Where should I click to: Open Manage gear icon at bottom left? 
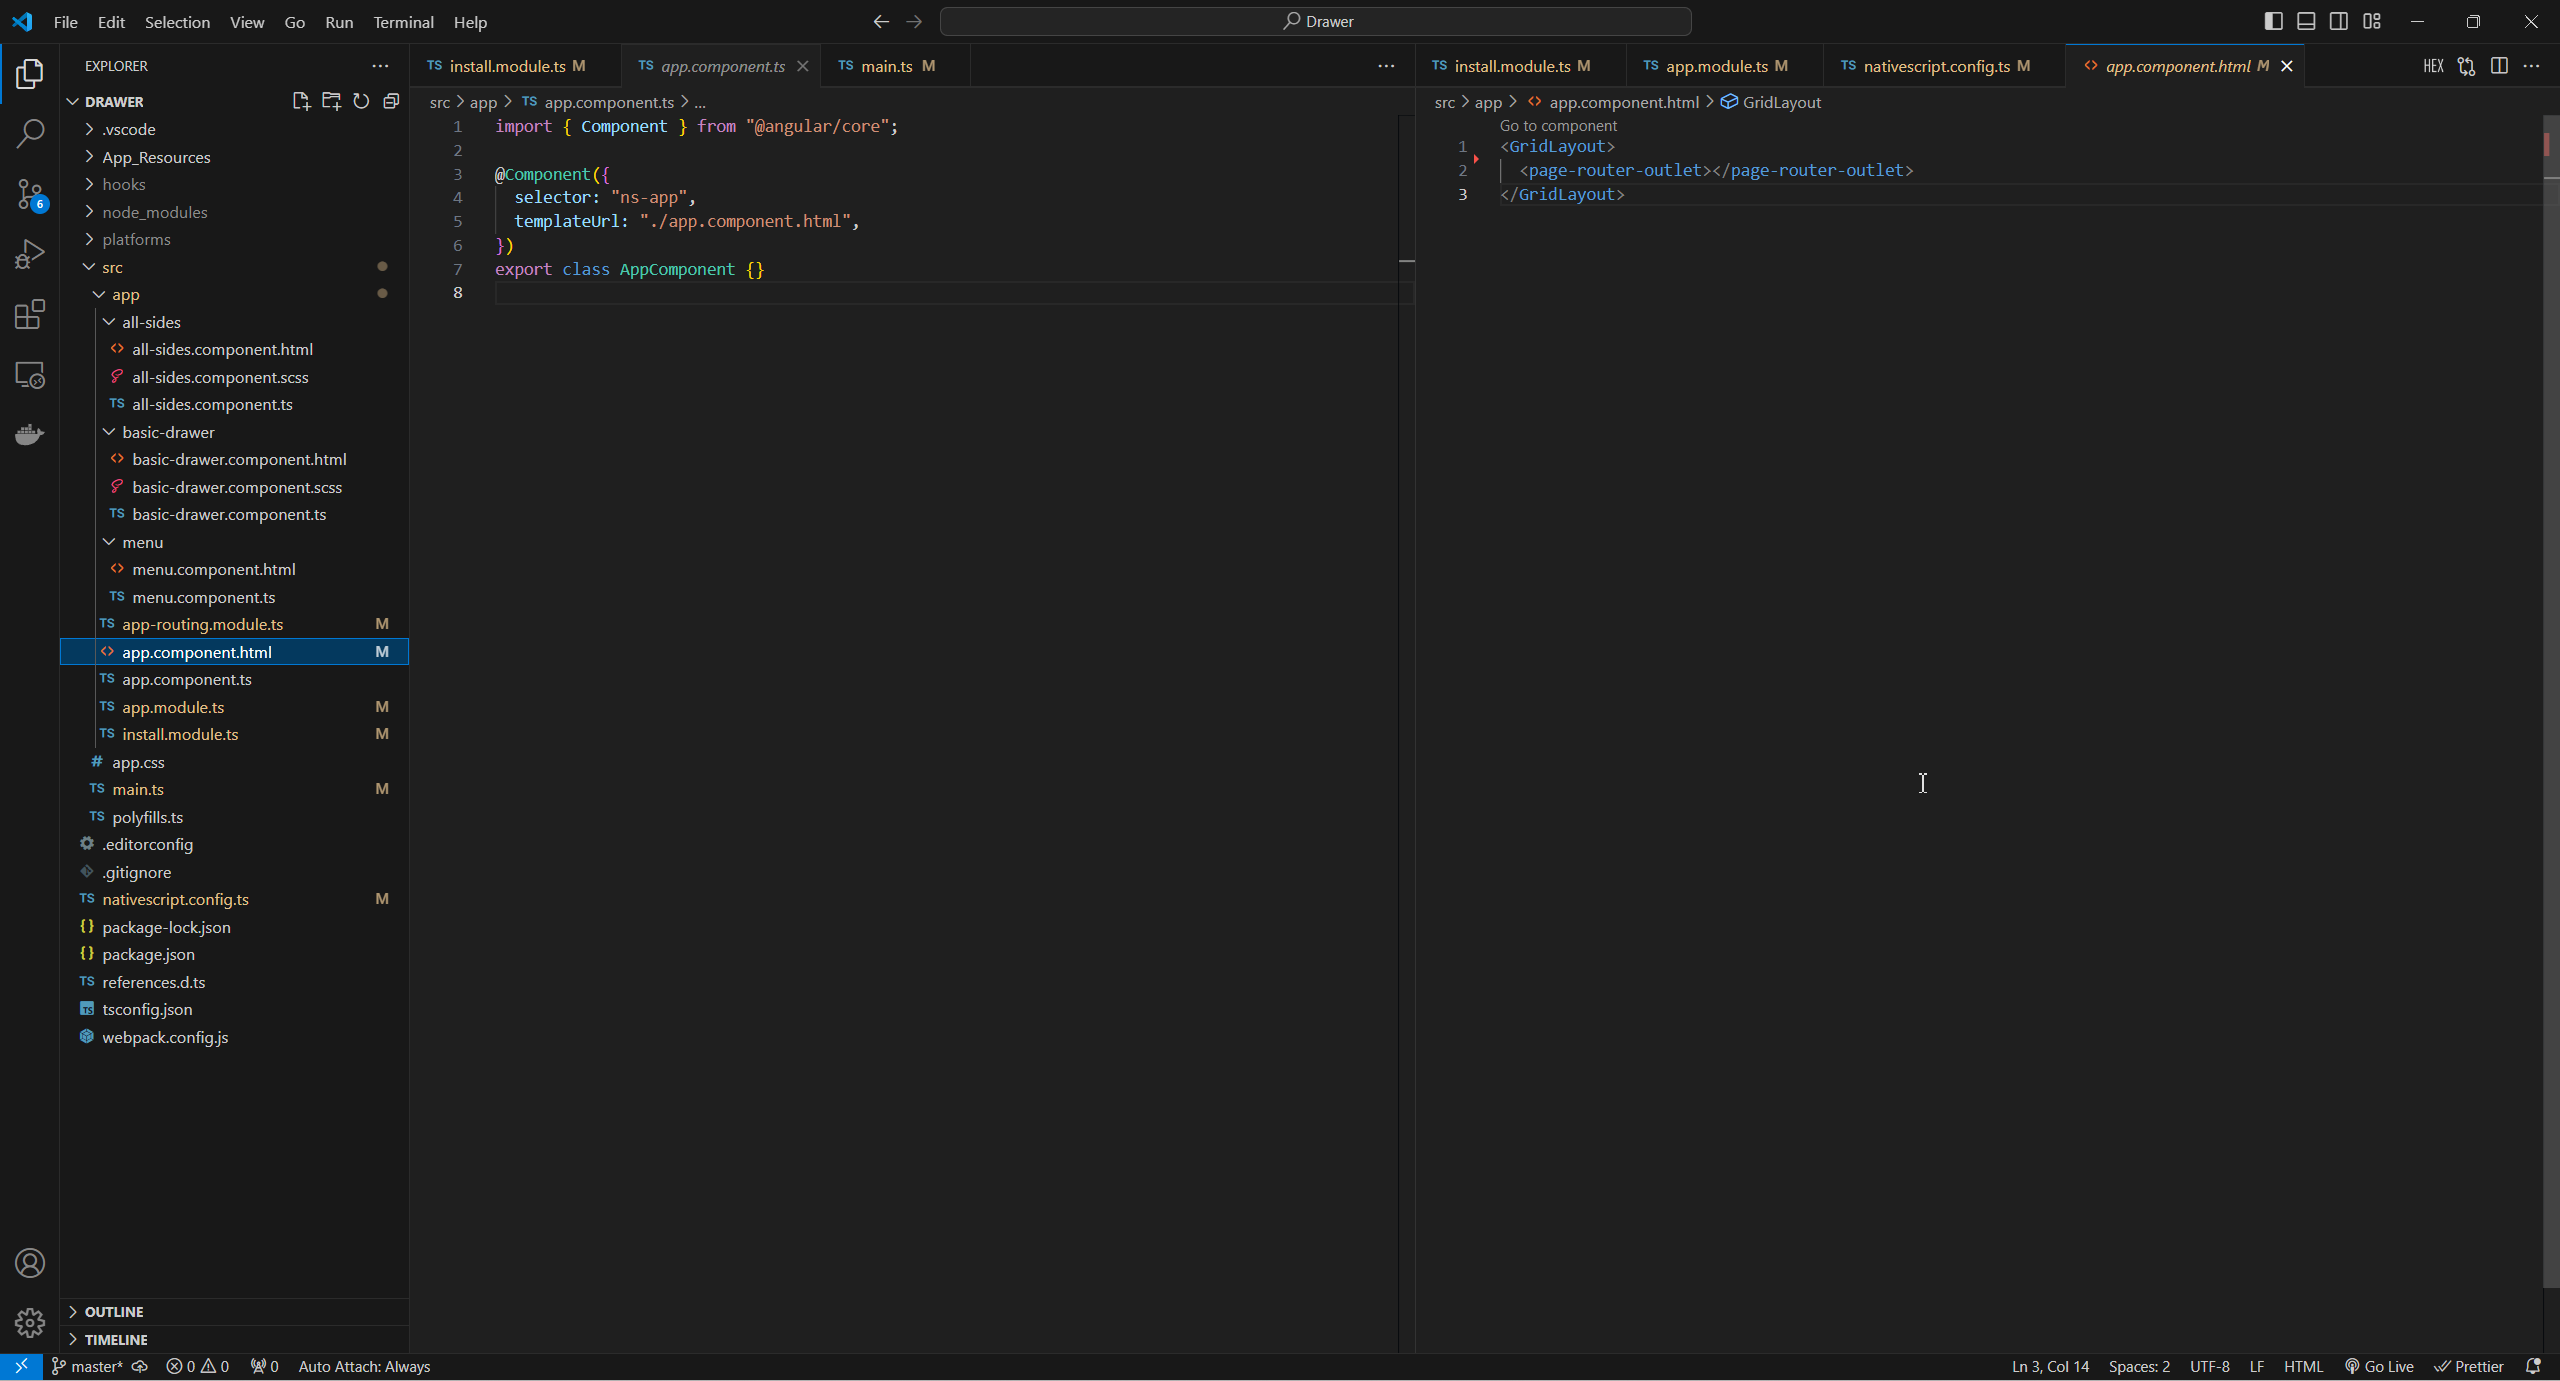click(30, 1322)
